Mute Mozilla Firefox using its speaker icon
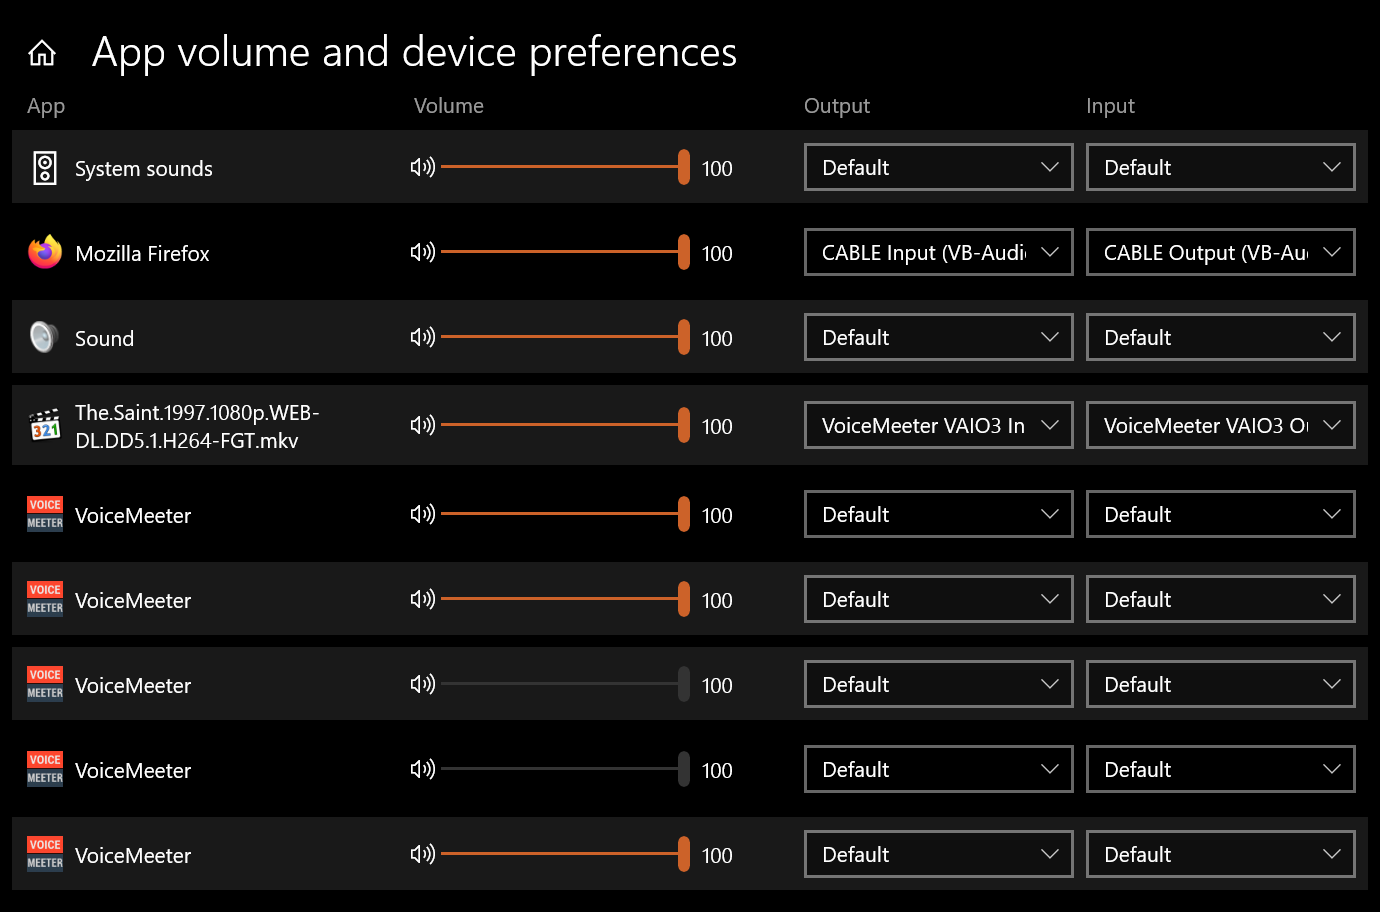This screenshot has height=912, width=1380. (x=422, y=252)
